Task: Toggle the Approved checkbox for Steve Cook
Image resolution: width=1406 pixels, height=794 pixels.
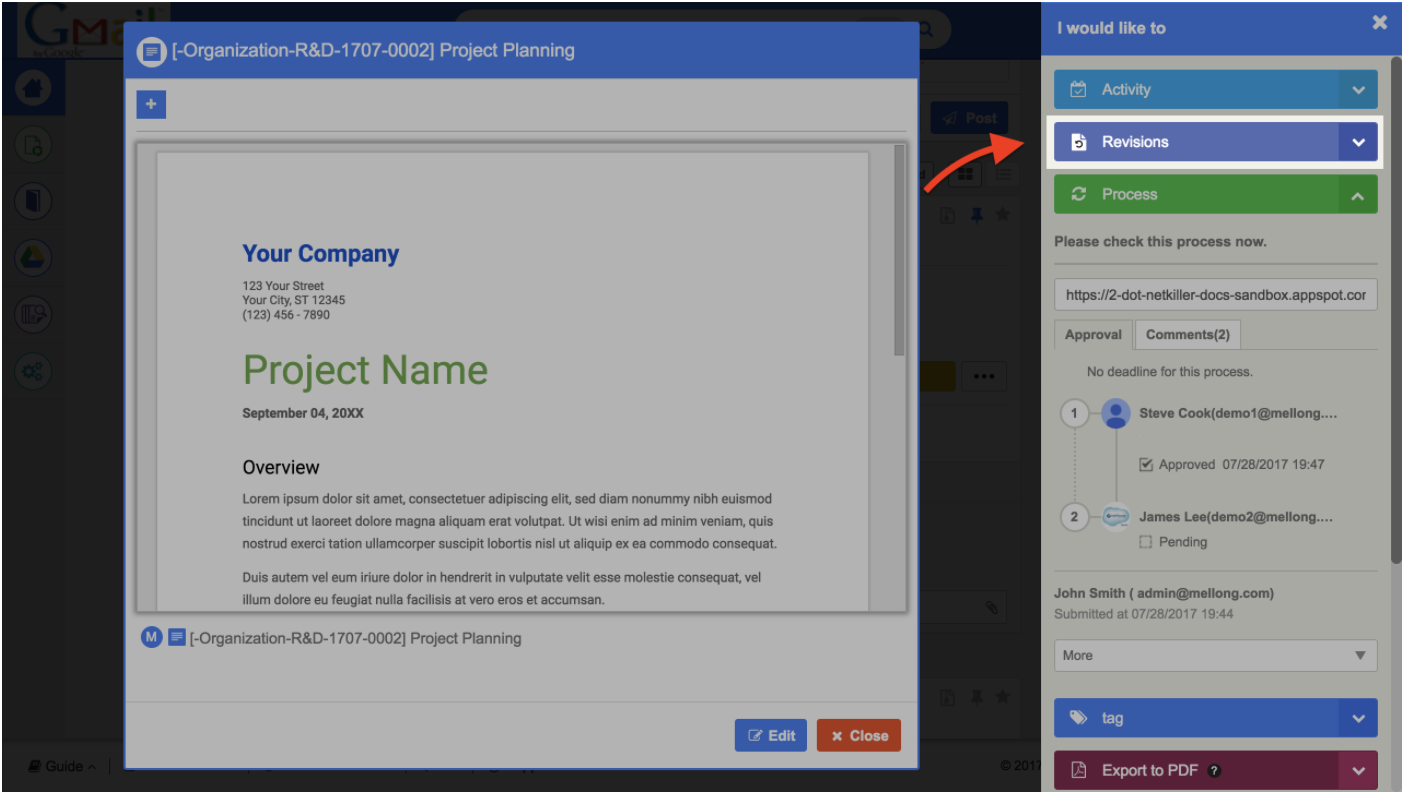Action: pyautogui.click(x=1146, y=465)
